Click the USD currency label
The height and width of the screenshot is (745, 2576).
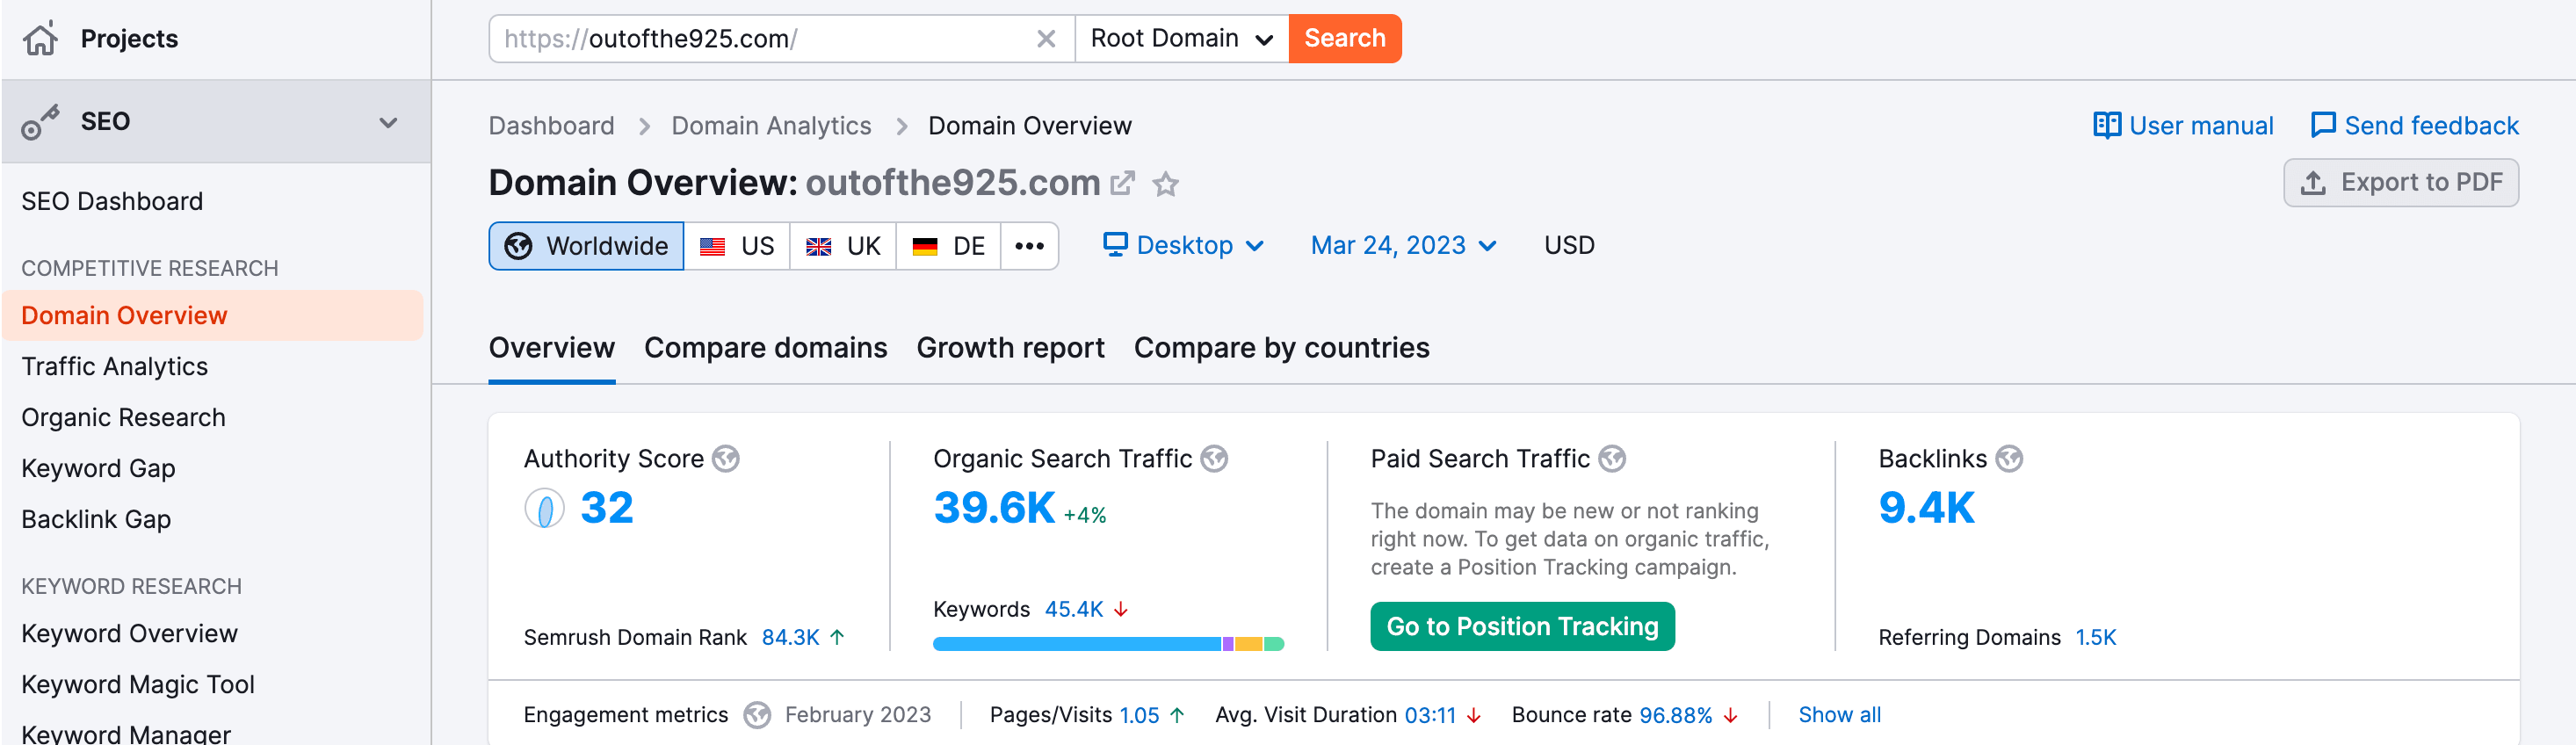(x=1569, y=245)
